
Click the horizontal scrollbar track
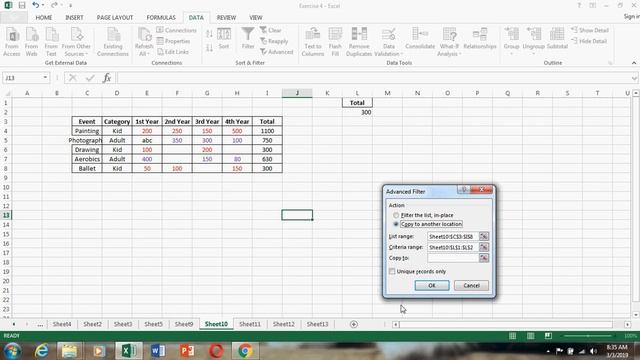click(506, 324)
